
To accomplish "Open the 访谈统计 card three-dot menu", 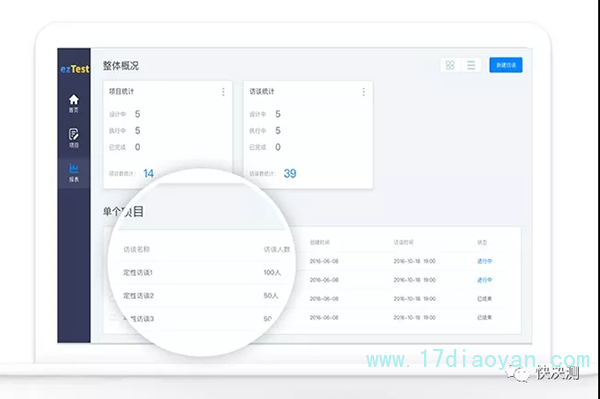I will (364, 92).
